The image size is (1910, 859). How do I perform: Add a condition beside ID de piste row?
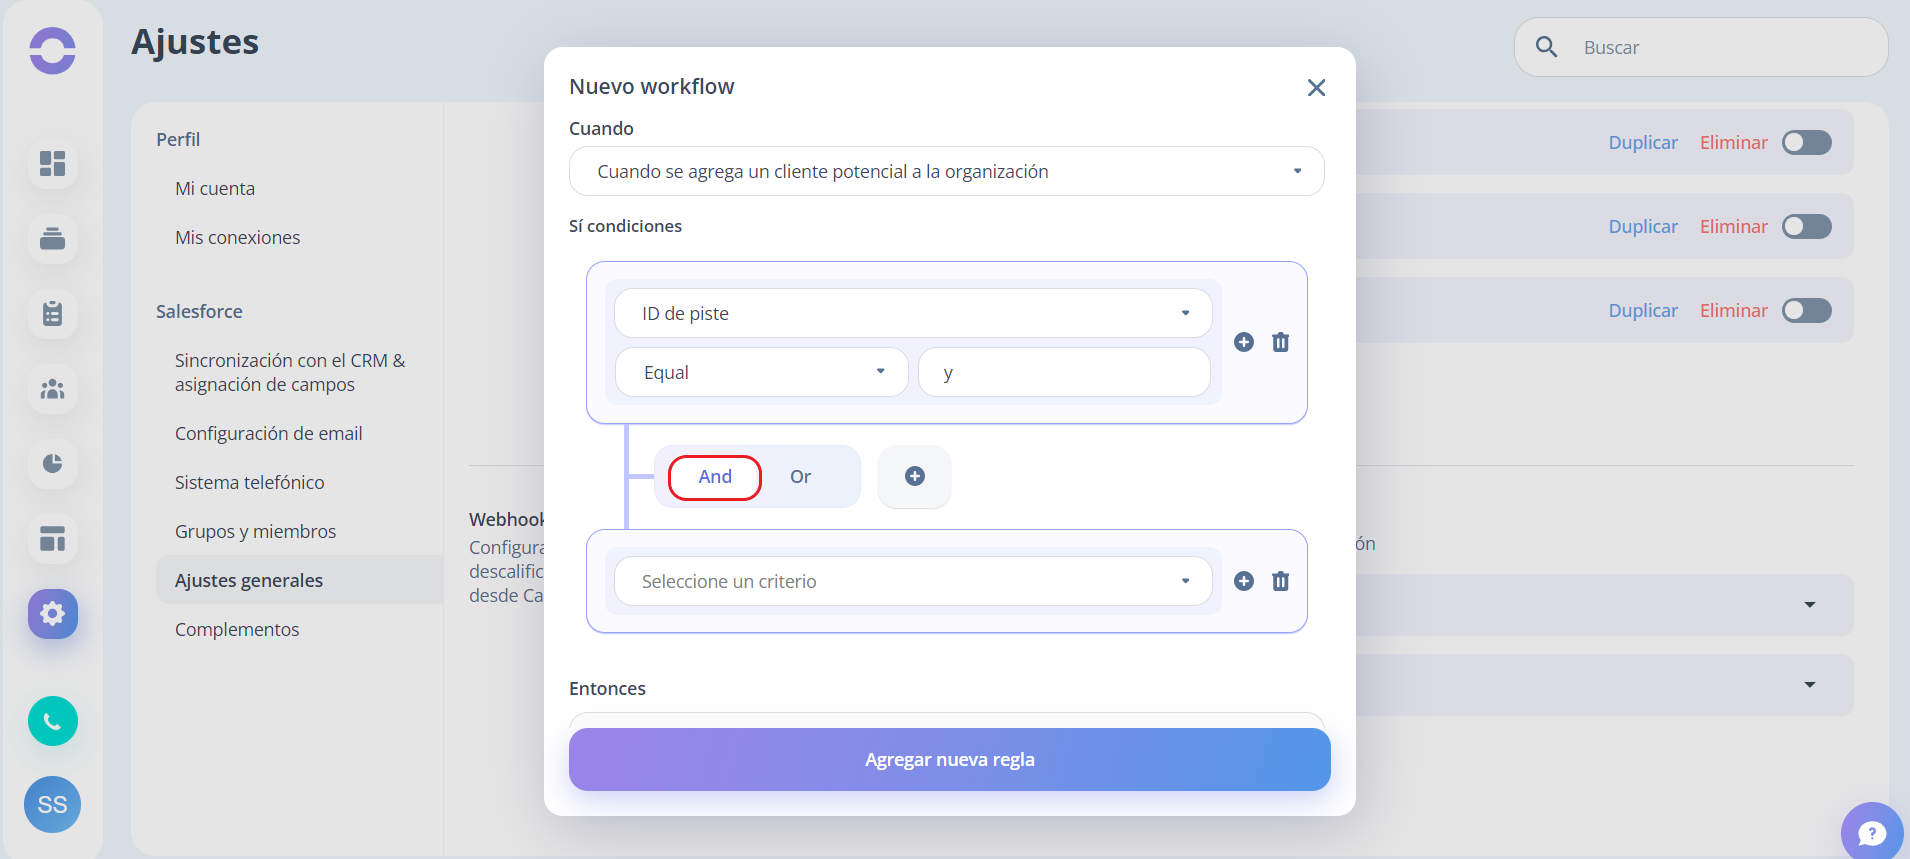tap(1244, 342)
